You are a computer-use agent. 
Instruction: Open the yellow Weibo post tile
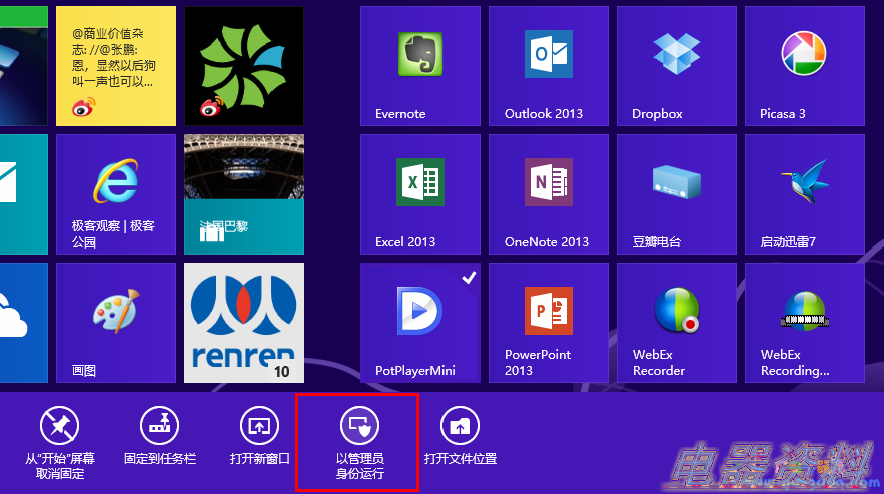click(x=116, y=66)
